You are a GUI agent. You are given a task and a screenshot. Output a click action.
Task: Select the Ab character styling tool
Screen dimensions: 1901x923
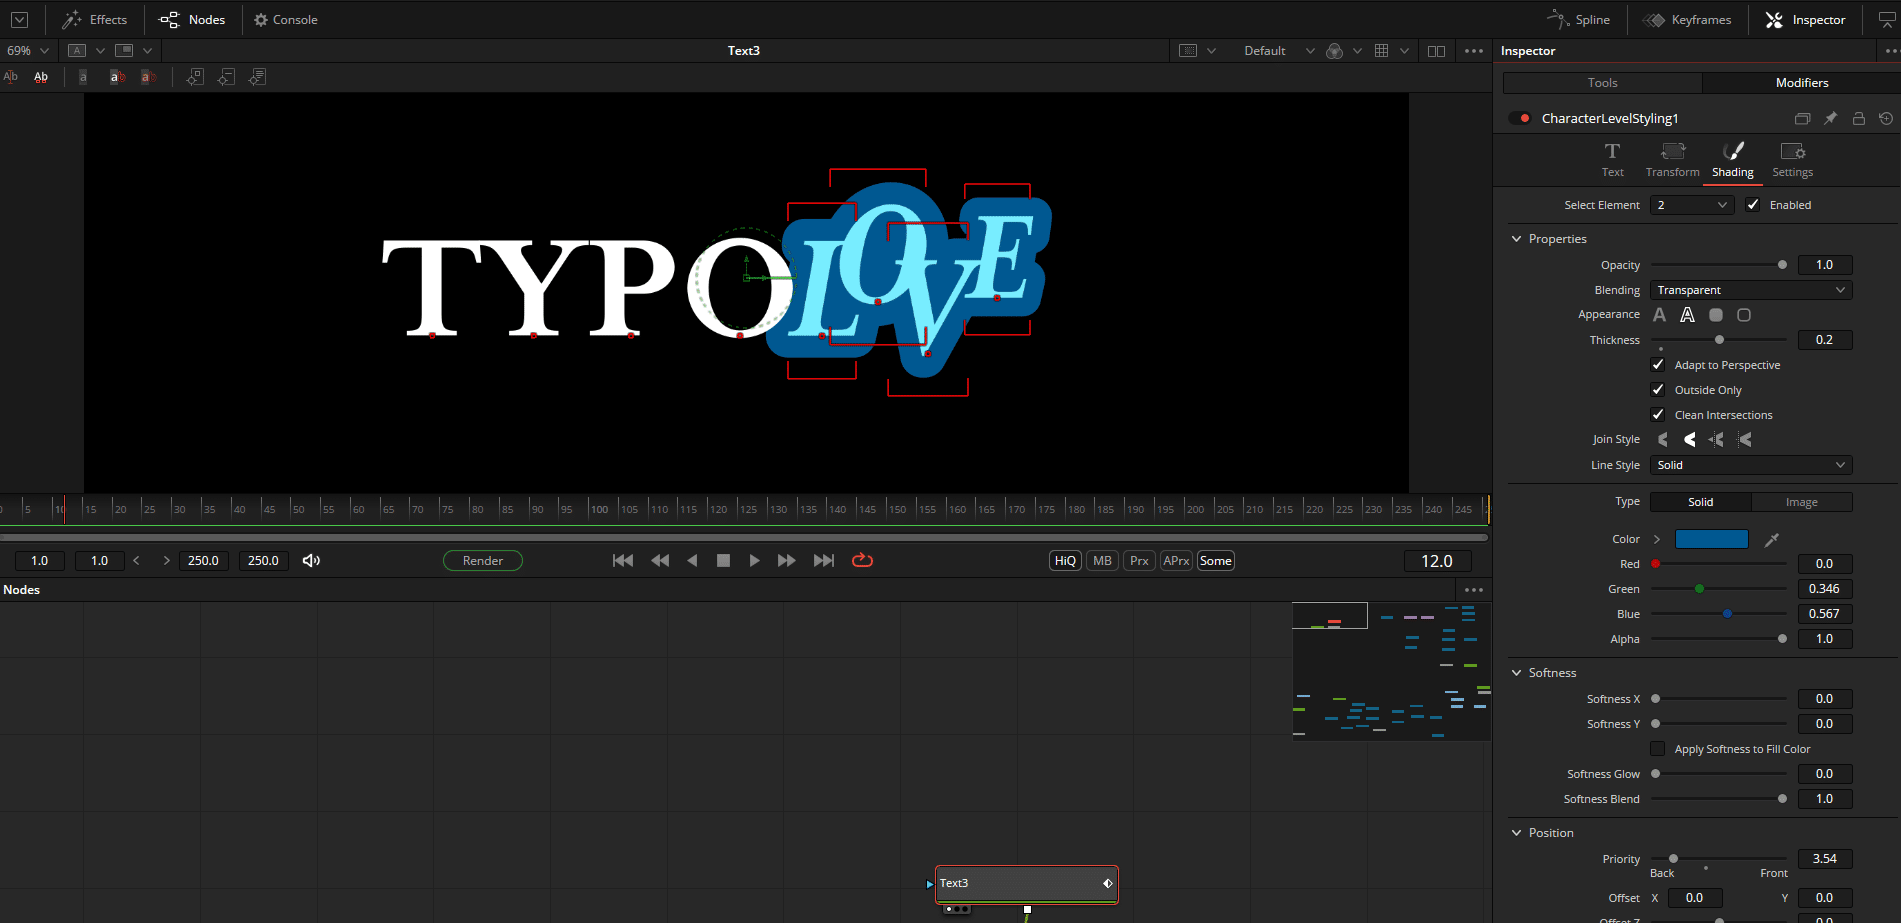pyautogui.click(x=41, y=76)
